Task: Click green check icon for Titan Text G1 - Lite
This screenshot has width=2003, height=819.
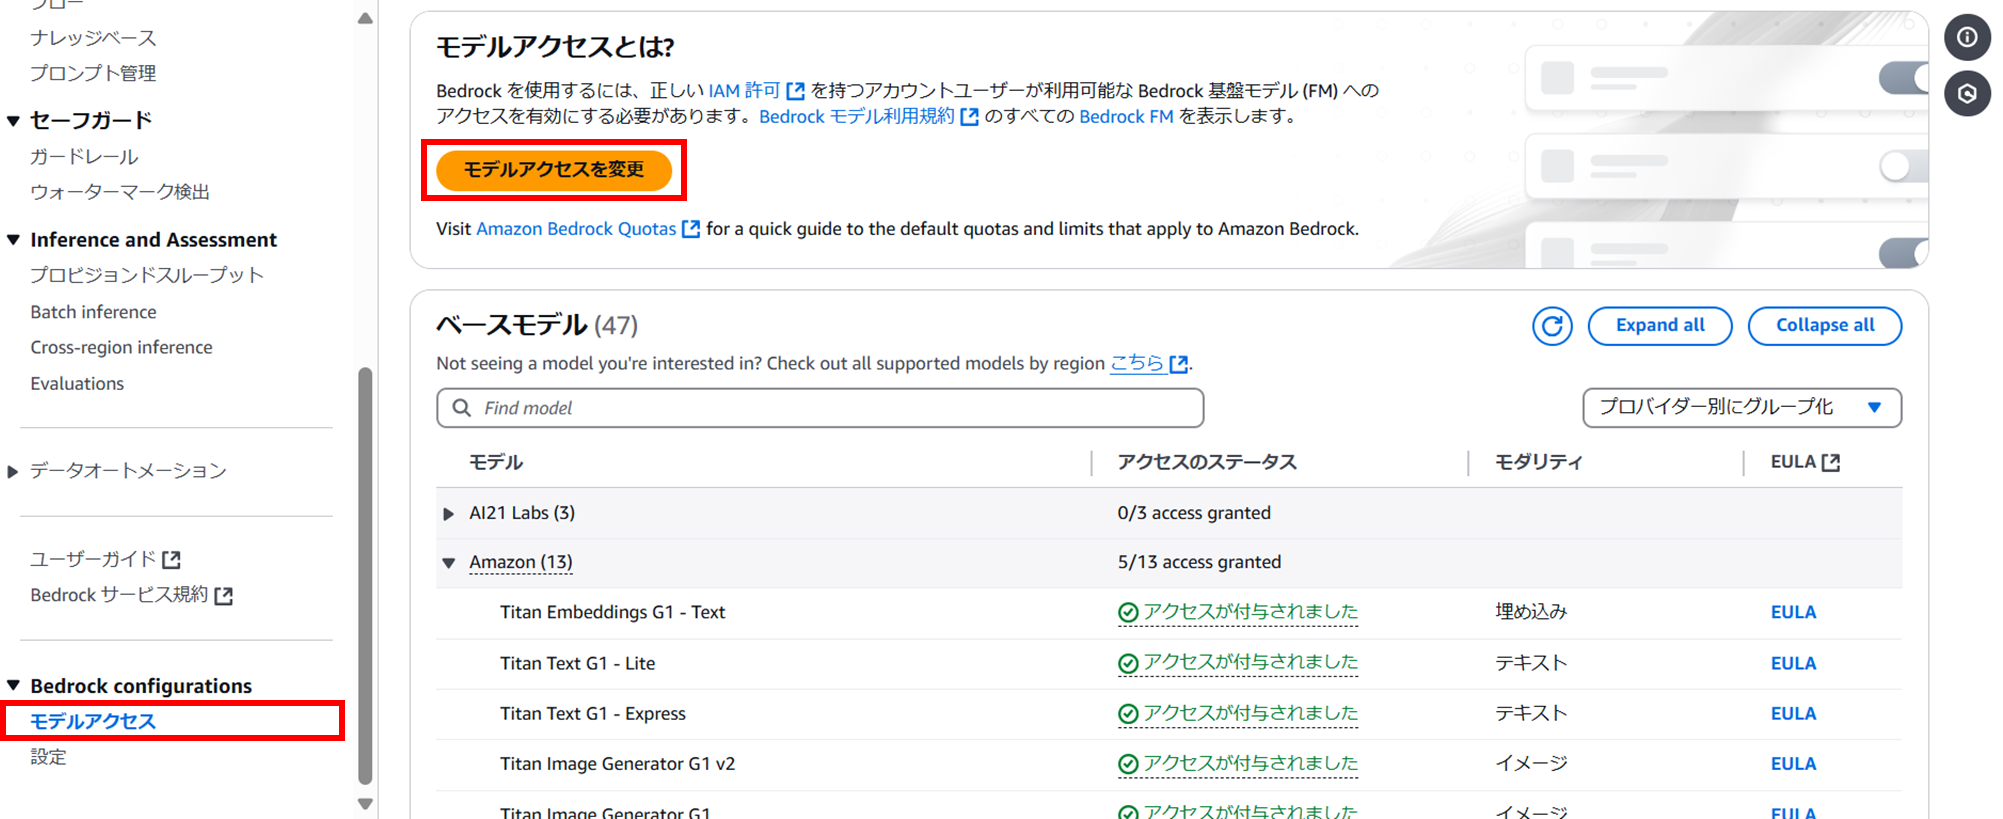Action: pos(1128,663)
